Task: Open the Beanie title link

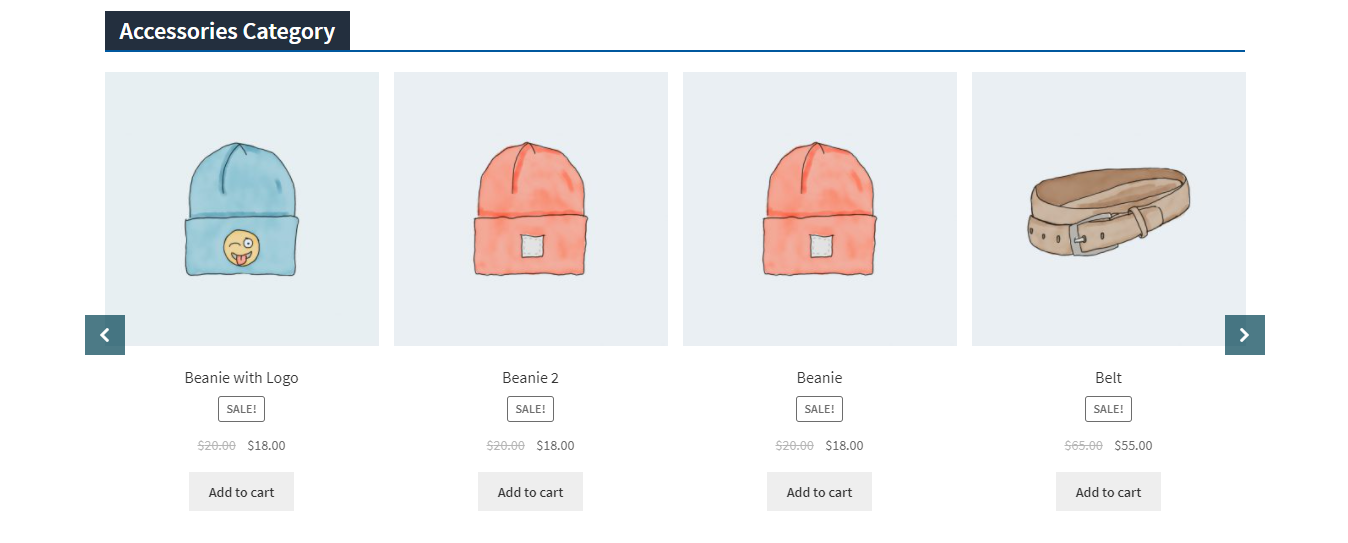Action: tap(820, 378)
